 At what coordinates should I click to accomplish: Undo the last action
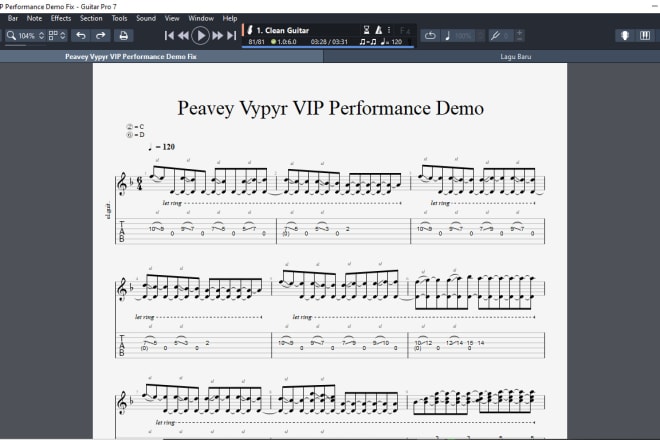(x=81, y=36)
